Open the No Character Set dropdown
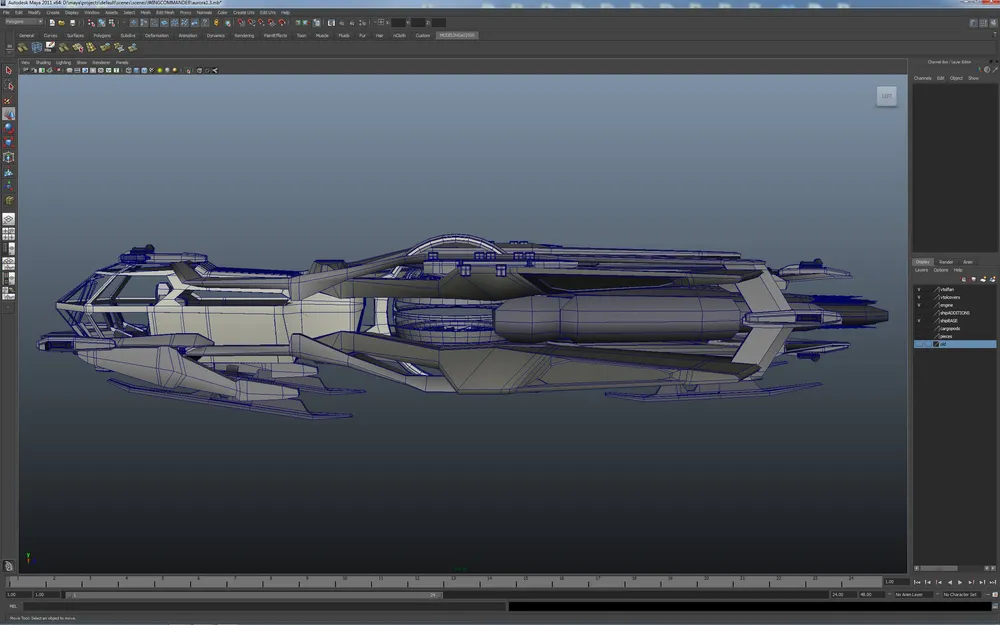Image resolution: width=1000 pixels, height=625 pixels. [x=964, y=594]
